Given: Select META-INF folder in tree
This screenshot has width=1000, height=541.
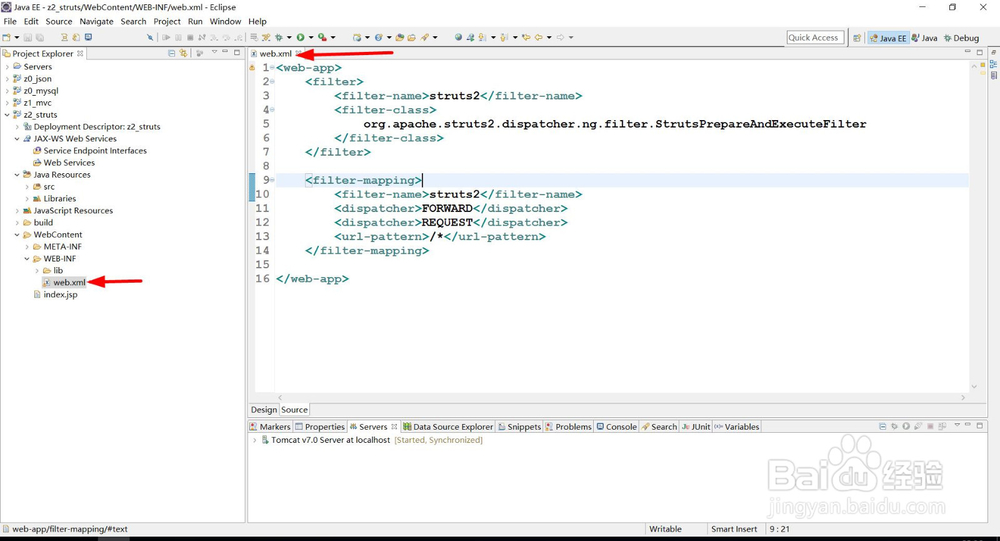Looking at the screenshot, I should 62,247.
